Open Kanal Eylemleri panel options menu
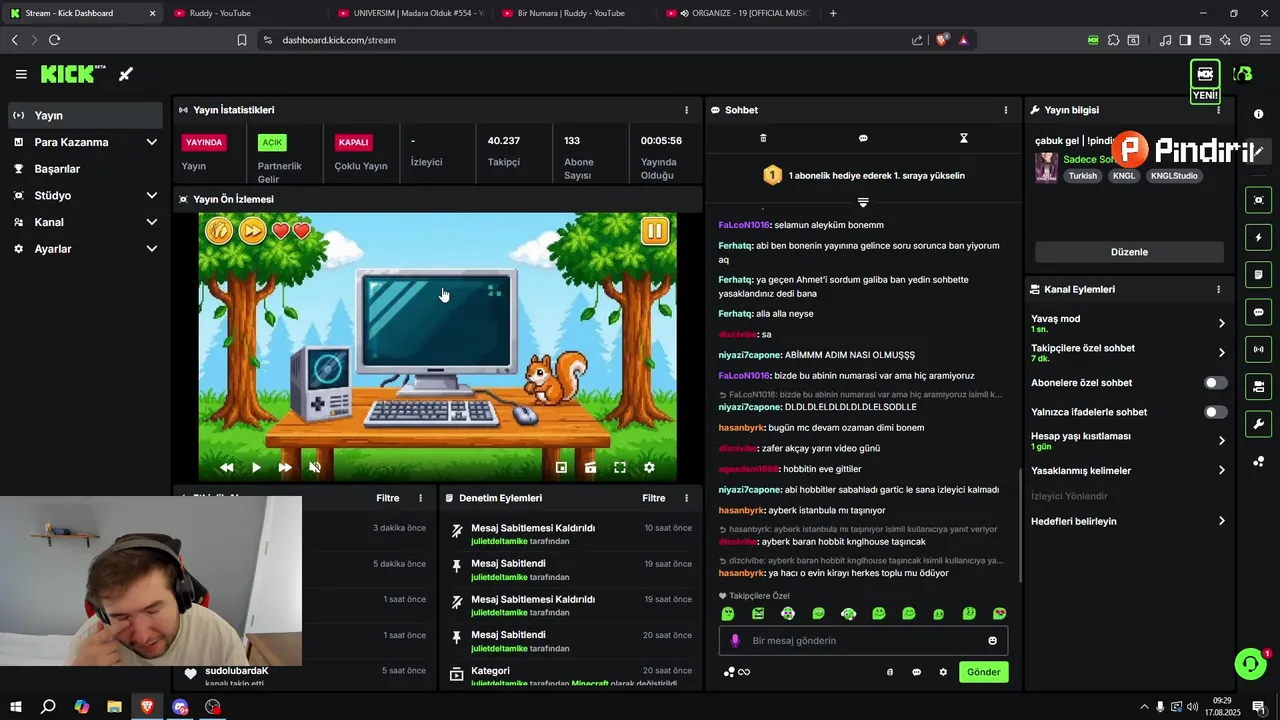The height and width of the screenshot is (720, 1280). coord(1218,289)
